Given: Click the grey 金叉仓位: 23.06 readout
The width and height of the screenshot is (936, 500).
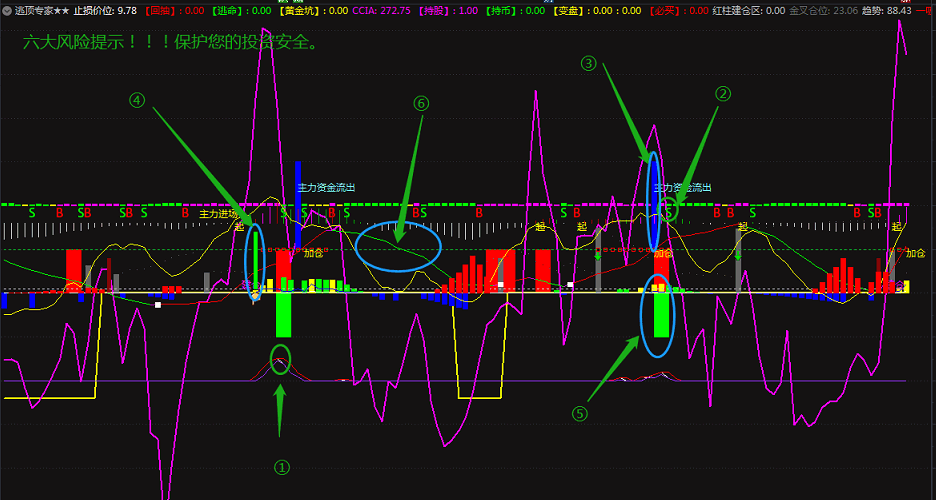Looking at the screenshot, I should pos(823,11).
